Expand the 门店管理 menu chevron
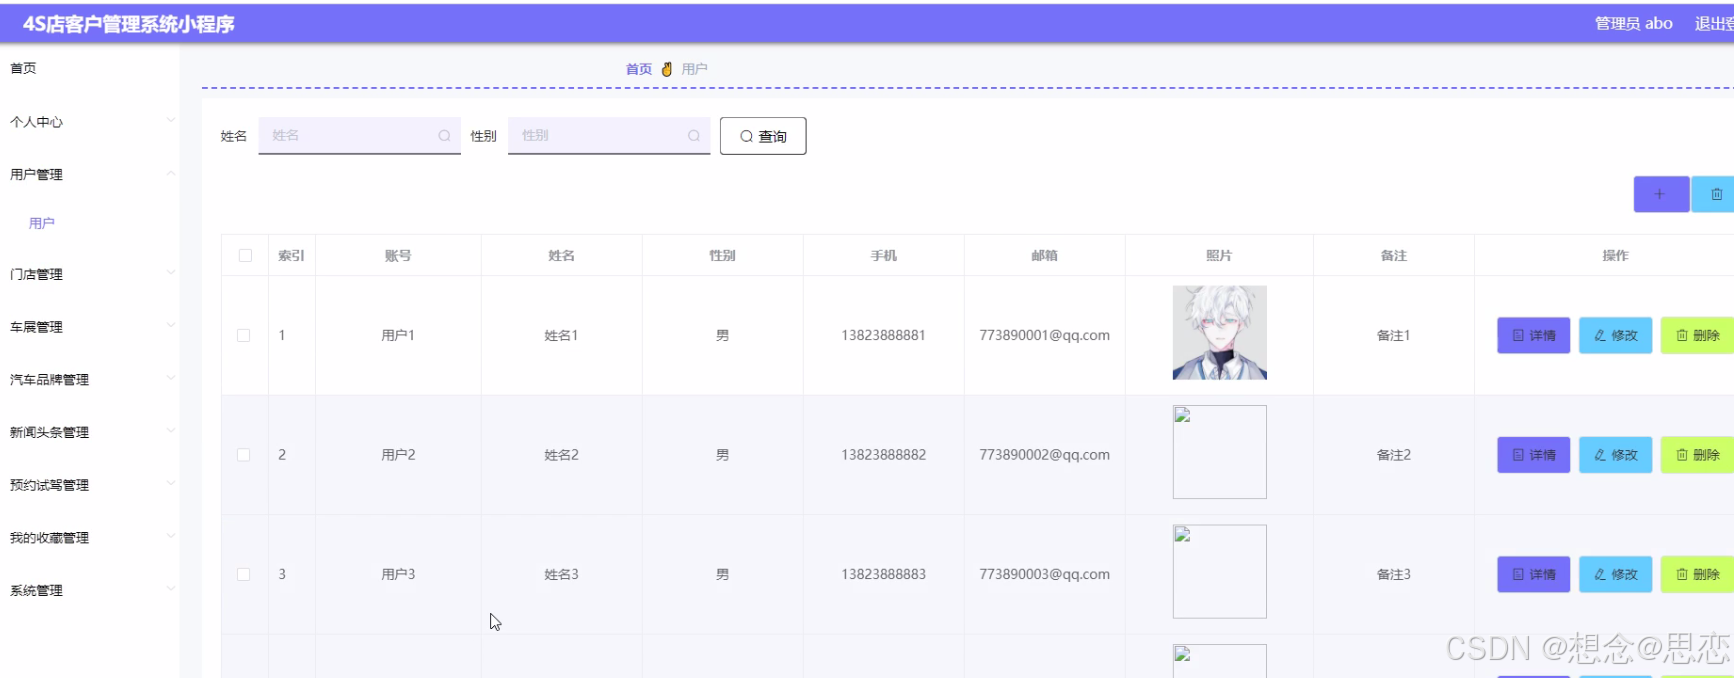This screenshot has width=1734, height=678. click(x=170, y=273)
